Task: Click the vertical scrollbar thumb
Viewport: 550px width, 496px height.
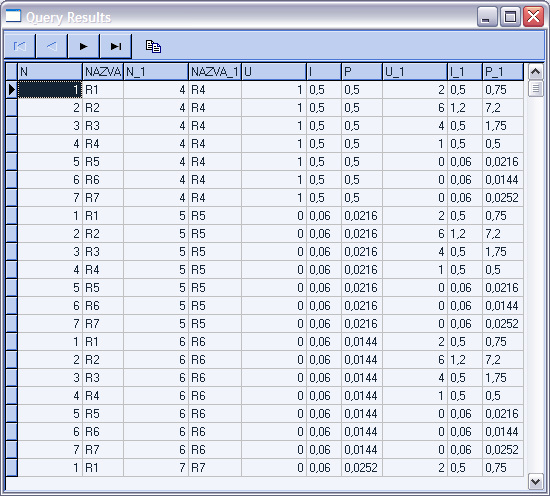Action: click(x=535, y=89)
